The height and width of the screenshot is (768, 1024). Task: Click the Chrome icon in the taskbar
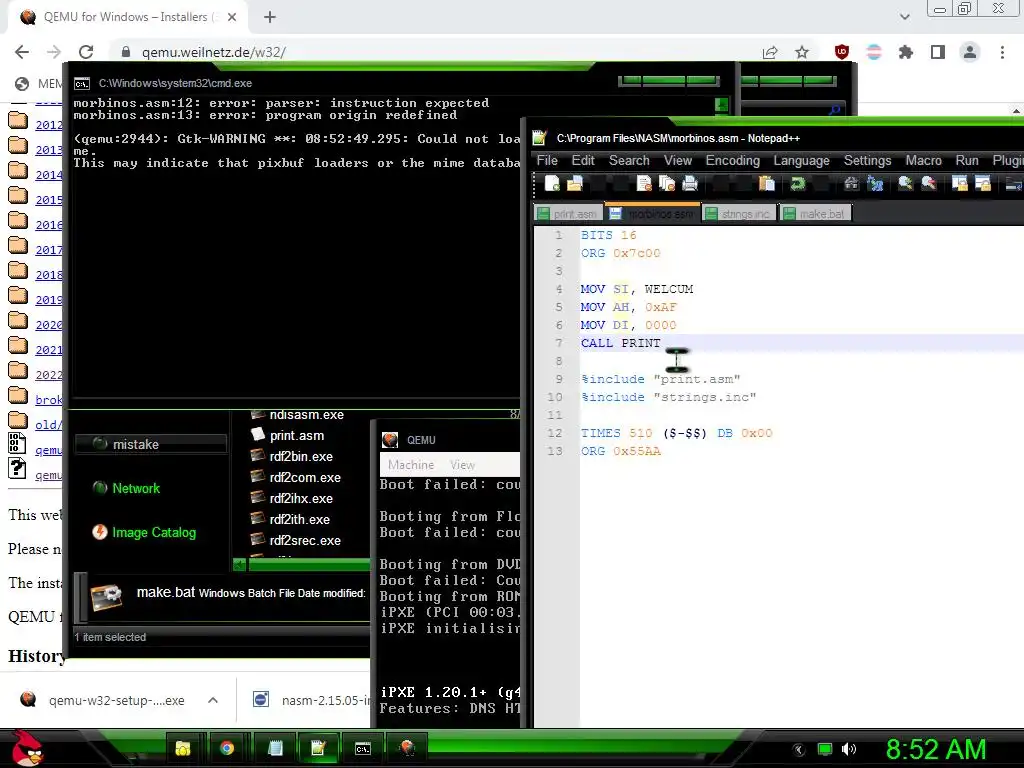pyautogui.click(x=227, y=748)
